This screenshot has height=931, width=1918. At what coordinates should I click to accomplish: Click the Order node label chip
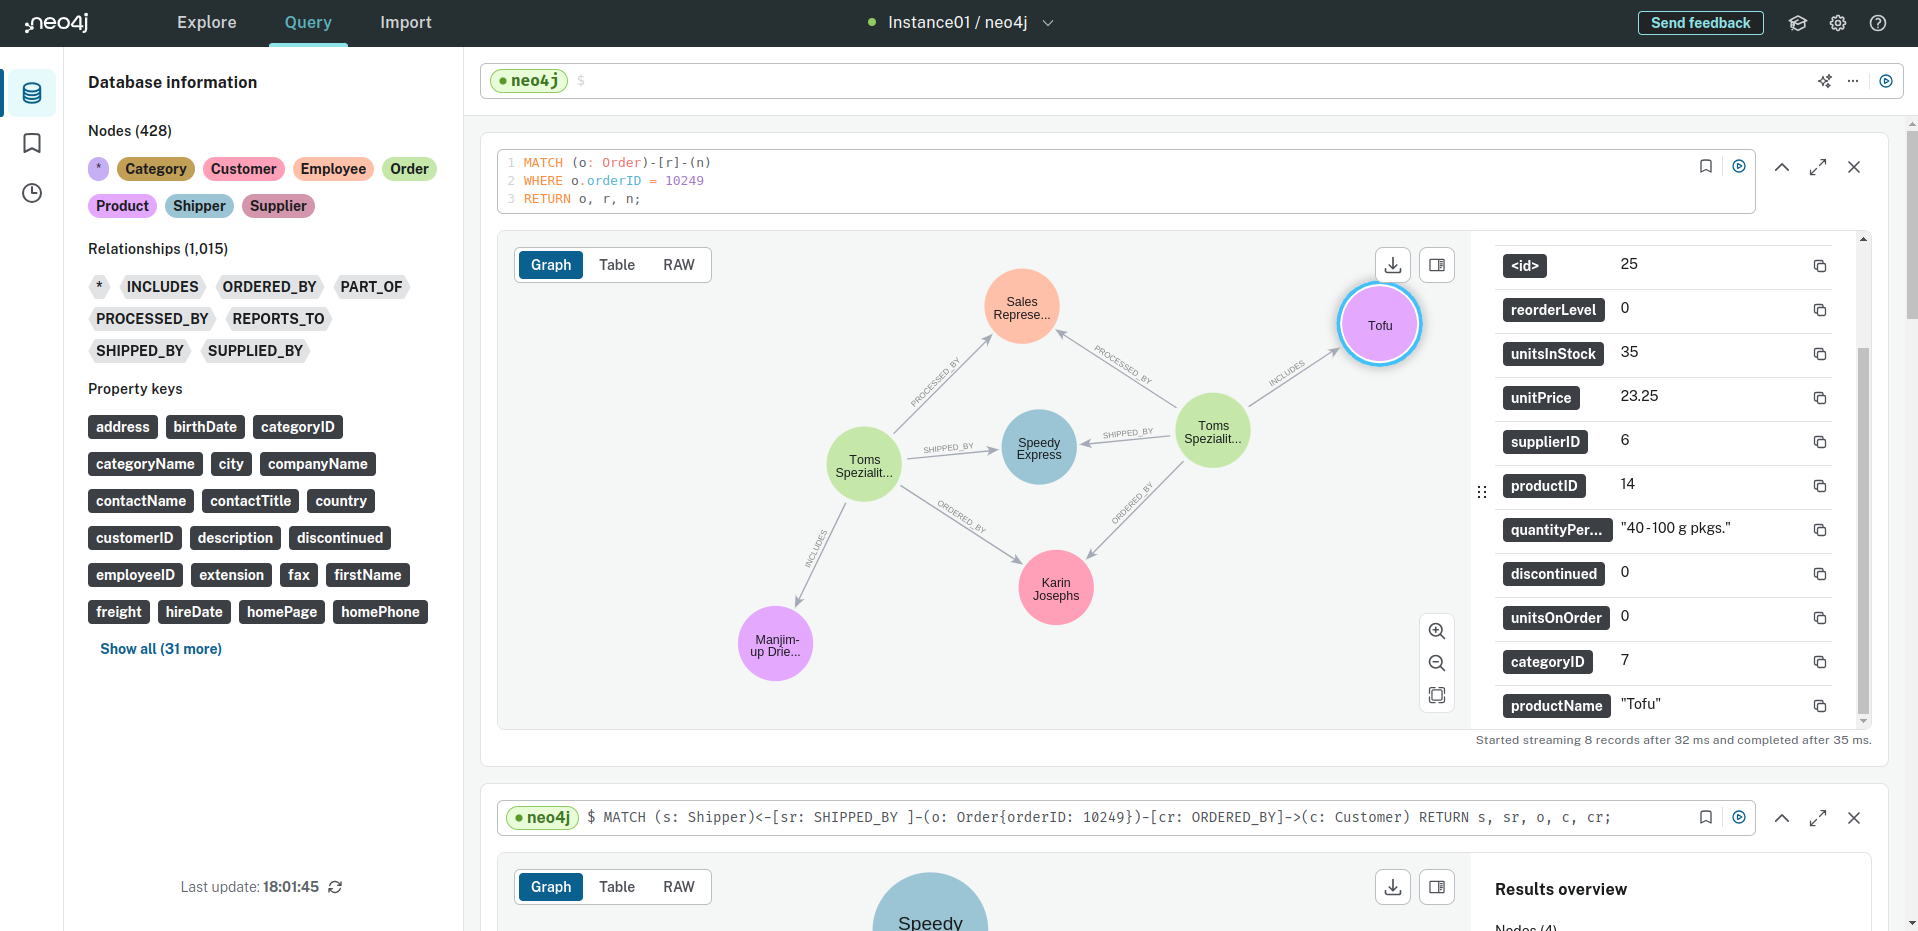click(410, 169)
